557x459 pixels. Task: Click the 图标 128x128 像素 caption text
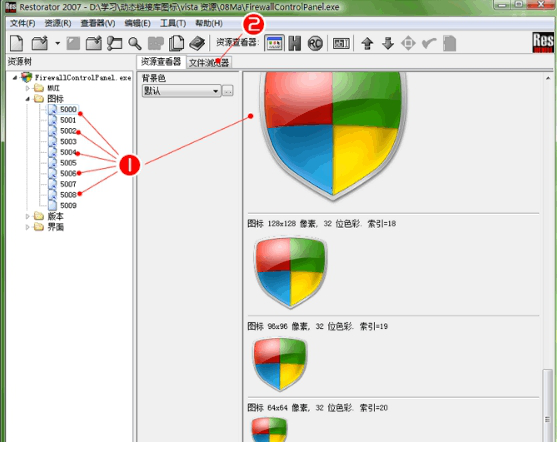(x=321, y=224)
